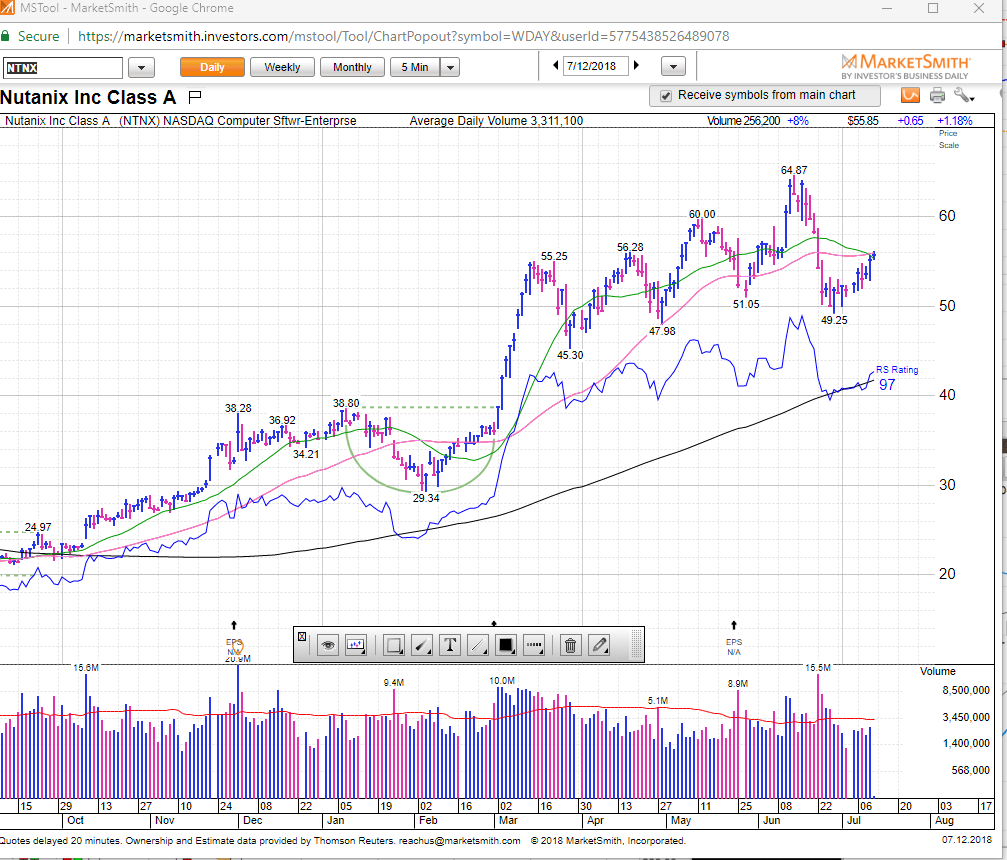Open the date picker dropdown
Screen dimensions: 1007x860
[673, 66]
